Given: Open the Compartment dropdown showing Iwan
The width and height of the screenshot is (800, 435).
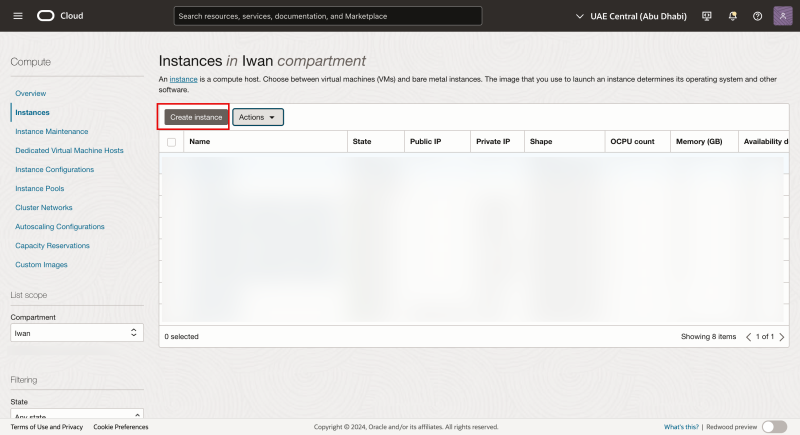Looking at the screenshot, I should (76, 333).
